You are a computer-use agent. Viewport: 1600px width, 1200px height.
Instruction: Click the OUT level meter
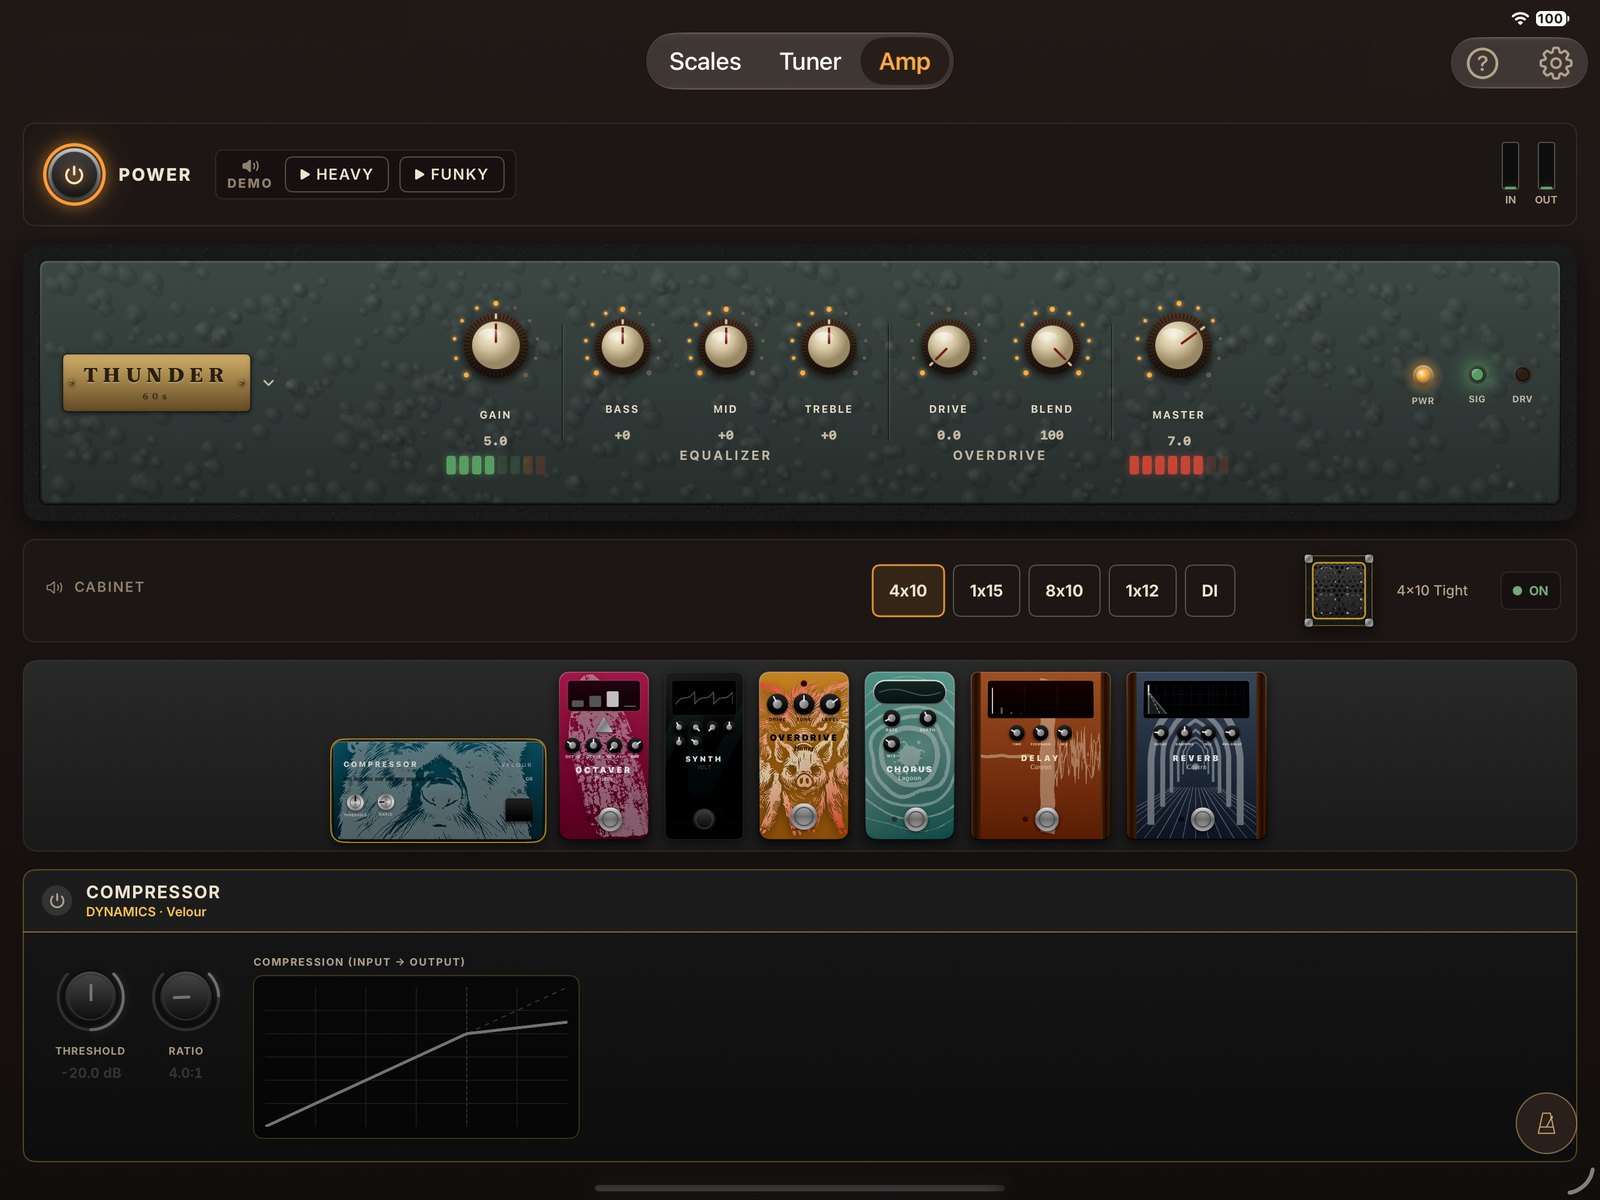pyautogui.click(x=1546, y=166)
